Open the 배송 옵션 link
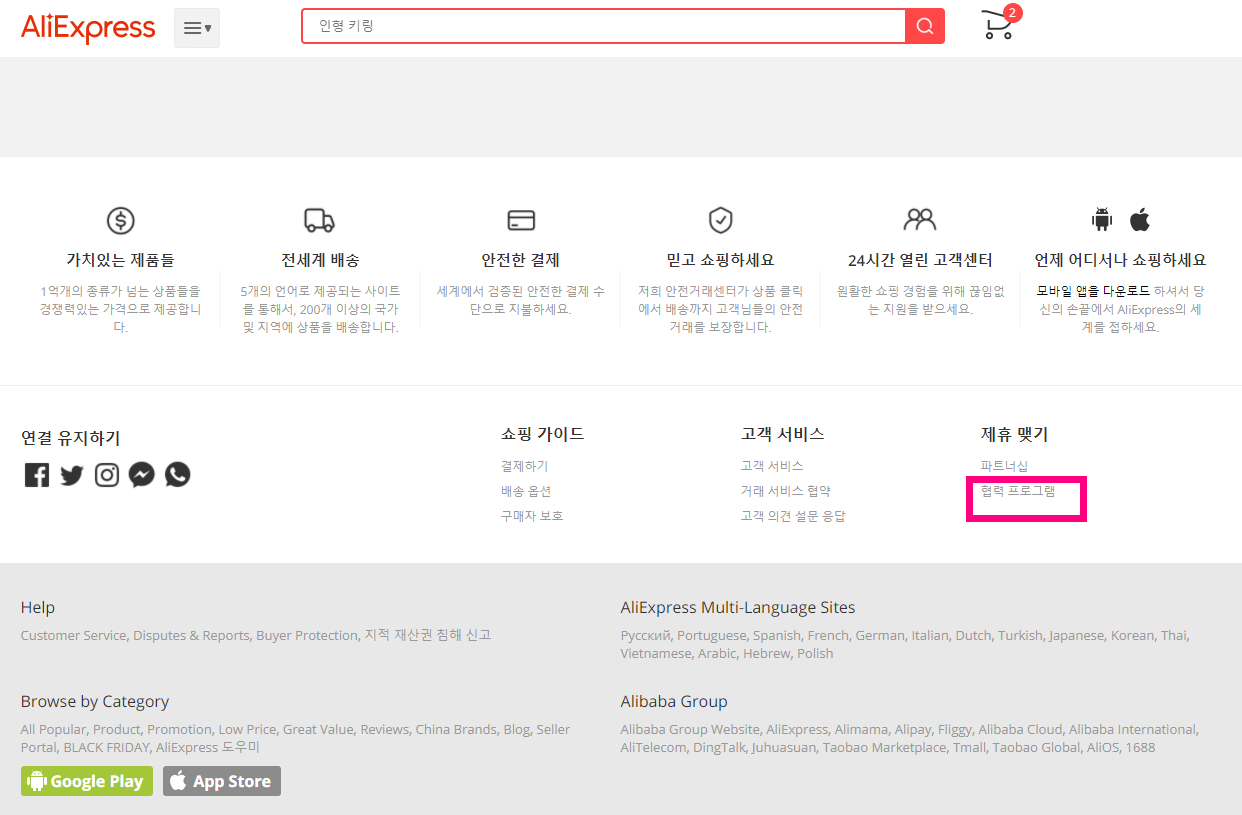The width and height of the screenshot is (1242, 815). tap(526, 491)
